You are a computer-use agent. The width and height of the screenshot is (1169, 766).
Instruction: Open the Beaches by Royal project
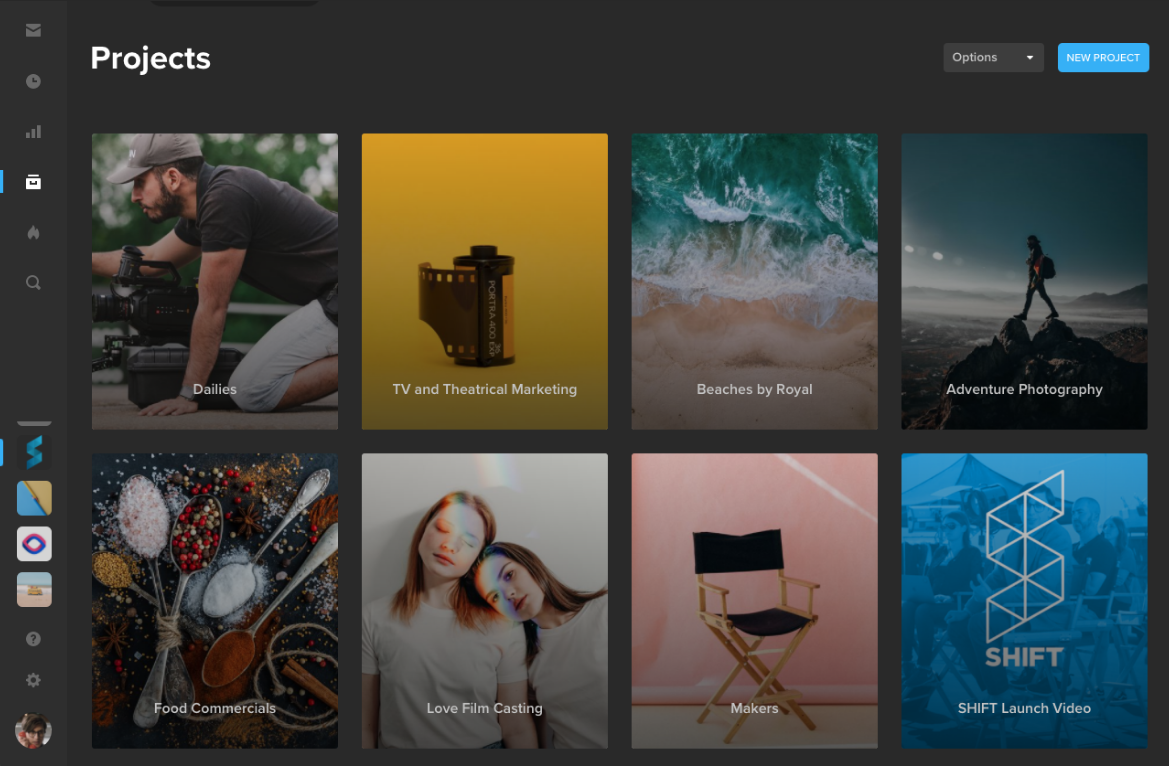[754, 281]
